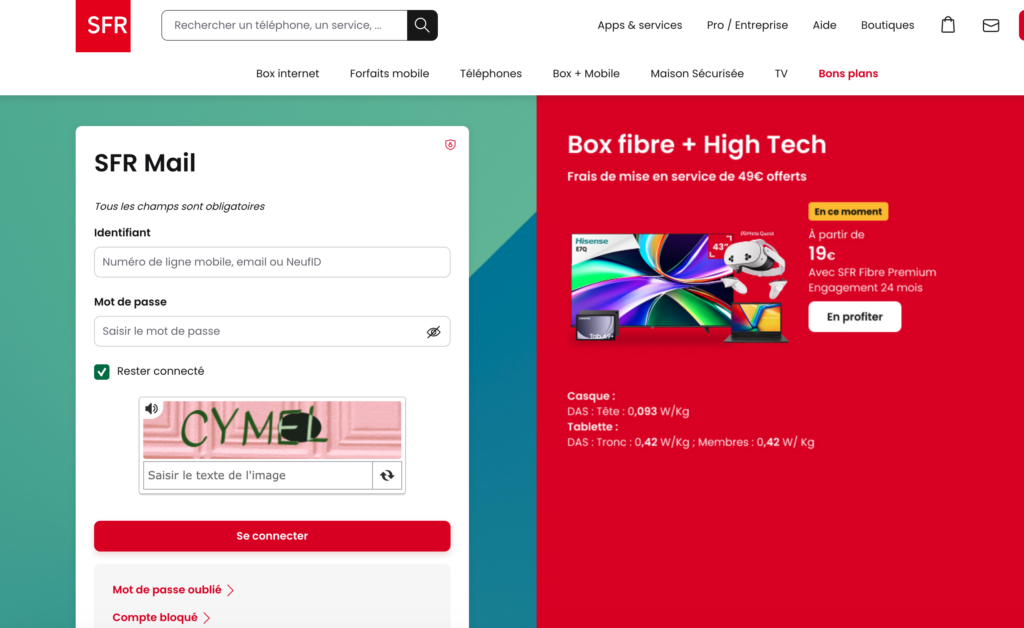Focus the Mot de passe field
This screenshot has width=1024, height=628.
tap(272, 332)
